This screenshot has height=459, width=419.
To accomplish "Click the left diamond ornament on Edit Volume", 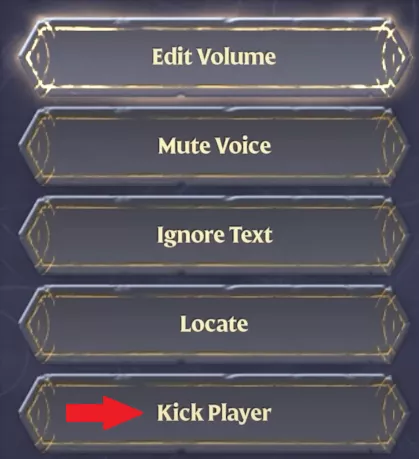I will (37, 57).
